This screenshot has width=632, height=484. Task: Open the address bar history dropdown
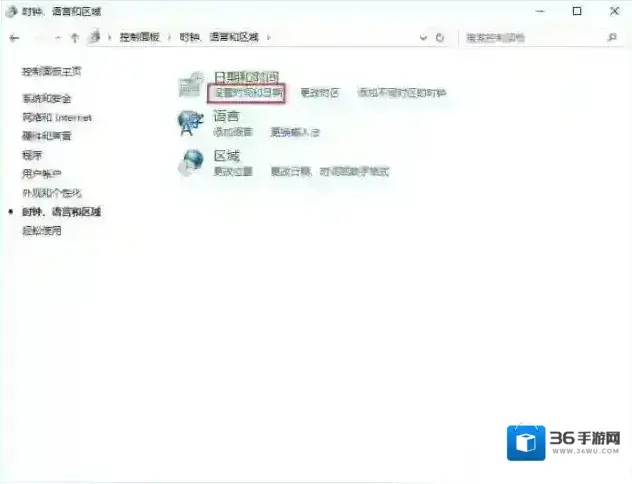(423, 38)
